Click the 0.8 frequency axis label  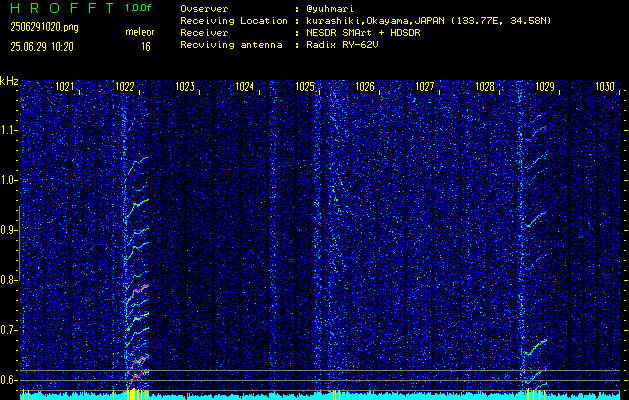click(9, 280)
